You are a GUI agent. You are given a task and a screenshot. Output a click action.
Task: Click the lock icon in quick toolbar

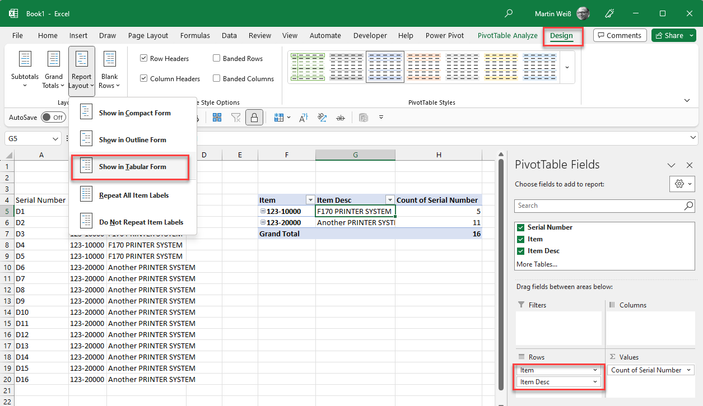point(255,117)
